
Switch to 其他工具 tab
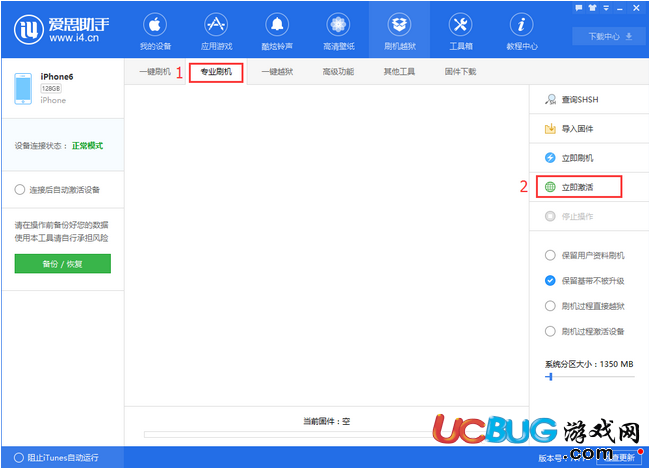pyautogui.click(x=399, y=72)
